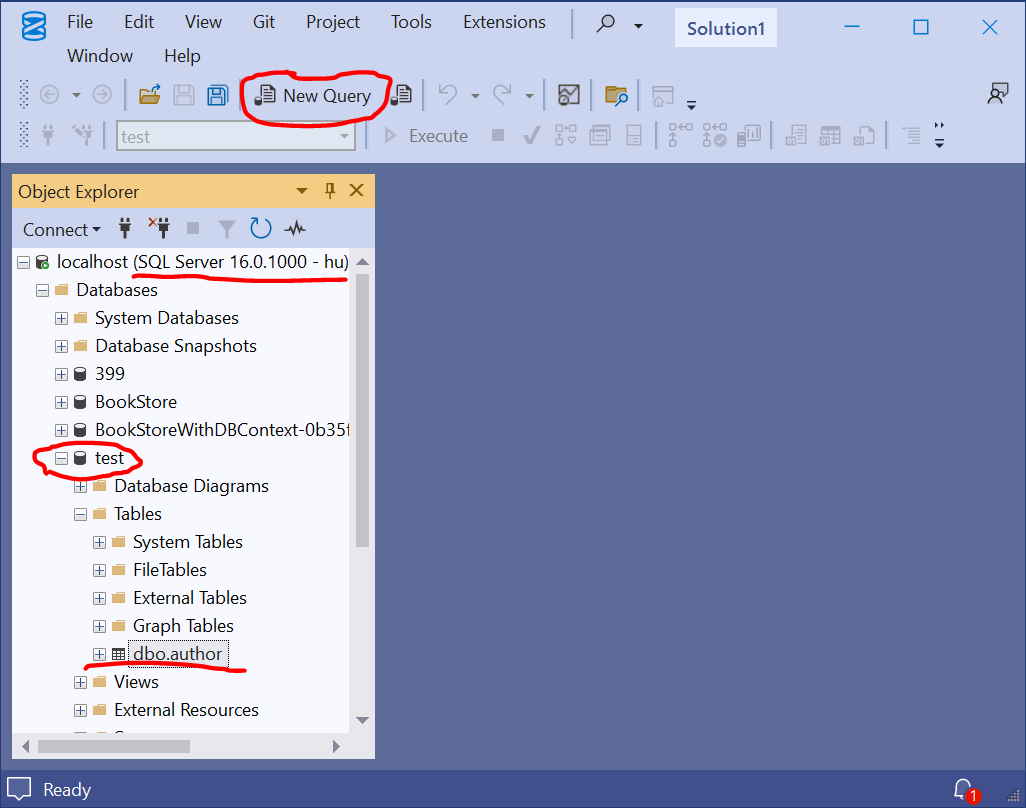Close the Object Explorer panel
Viewport: 1026px width, 808px height.
(357, 190)
